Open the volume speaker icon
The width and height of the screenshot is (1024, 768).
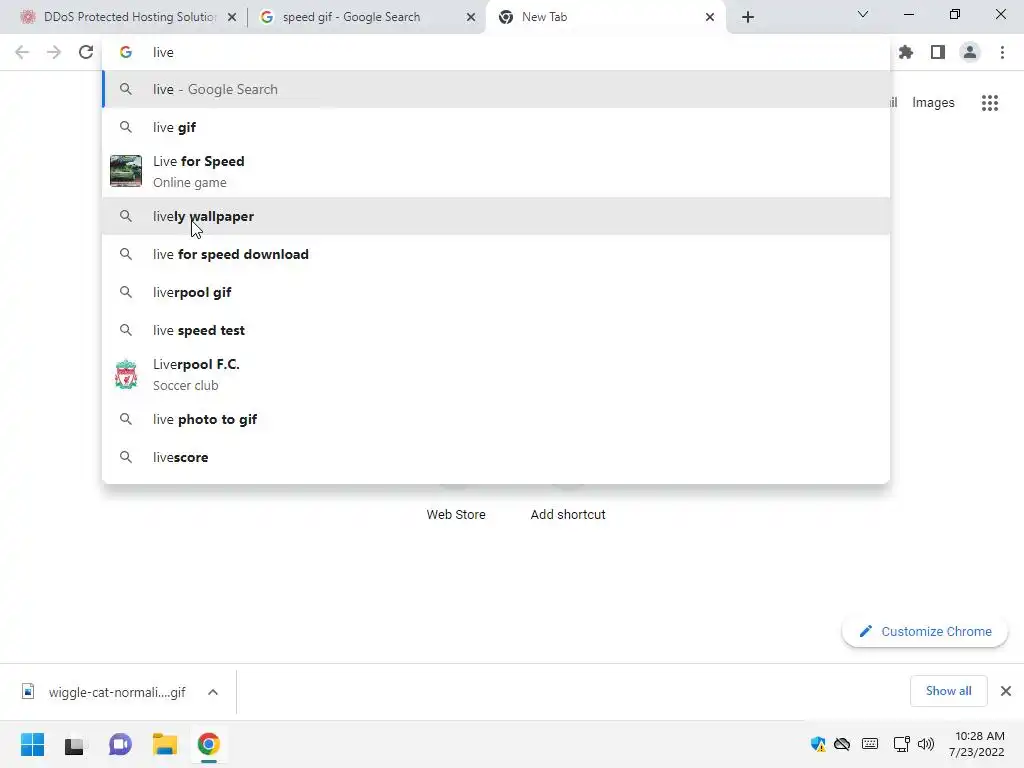(925, 744)
